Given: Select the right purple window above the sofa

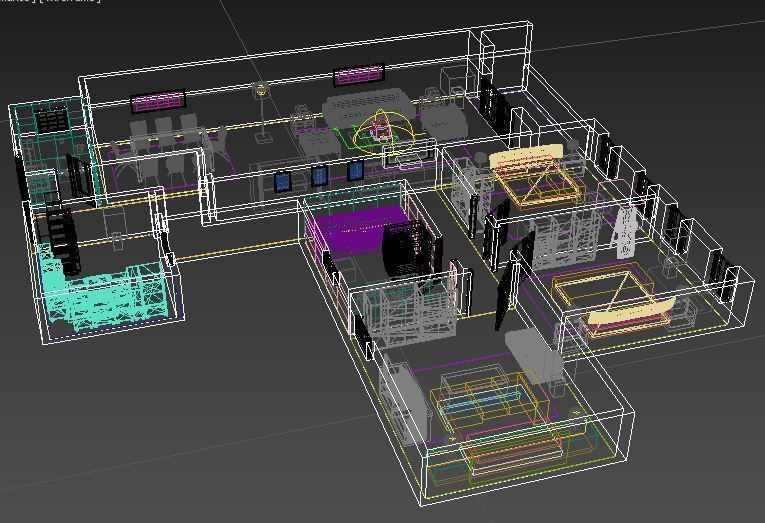Looking at the screenshot, I should [359, 75].
